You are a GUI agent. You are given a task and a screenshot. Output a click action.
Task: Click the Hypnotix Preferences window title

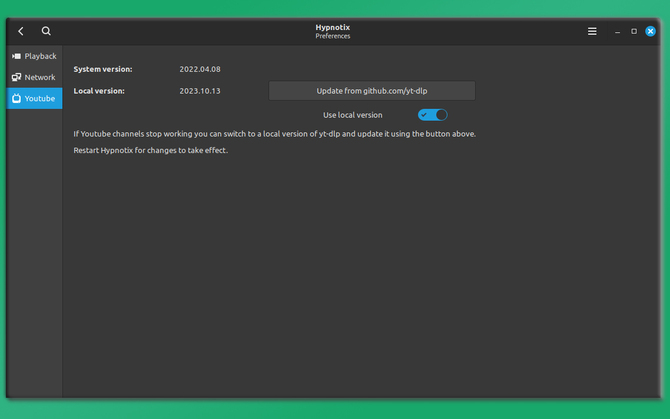333,31
